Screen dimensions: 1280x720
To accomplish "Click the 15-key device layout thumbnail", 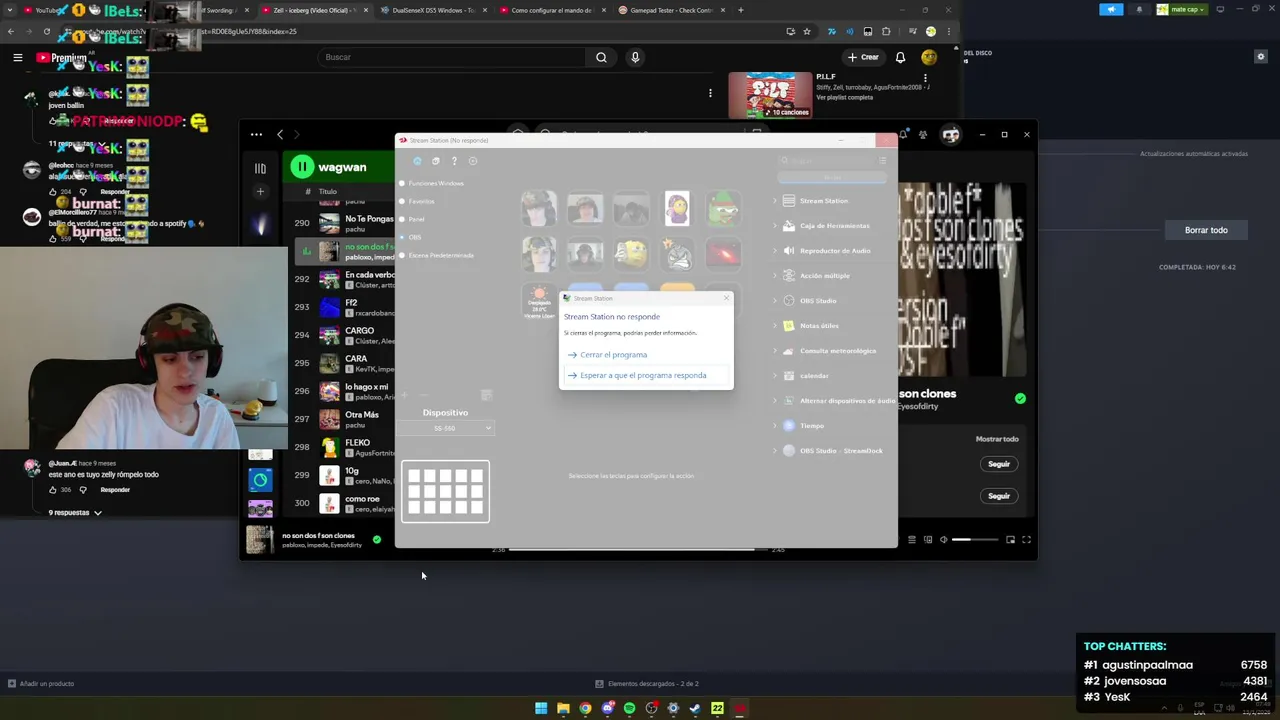I will tap(446, 491).
